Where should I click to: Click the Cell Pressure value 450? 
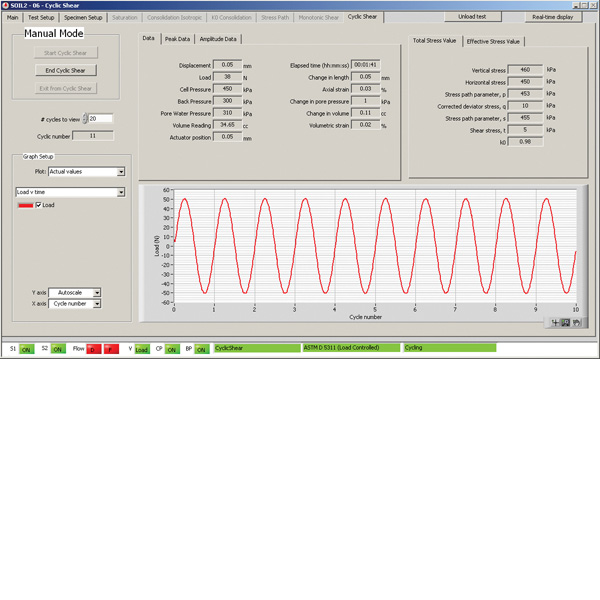coord(227,89)
